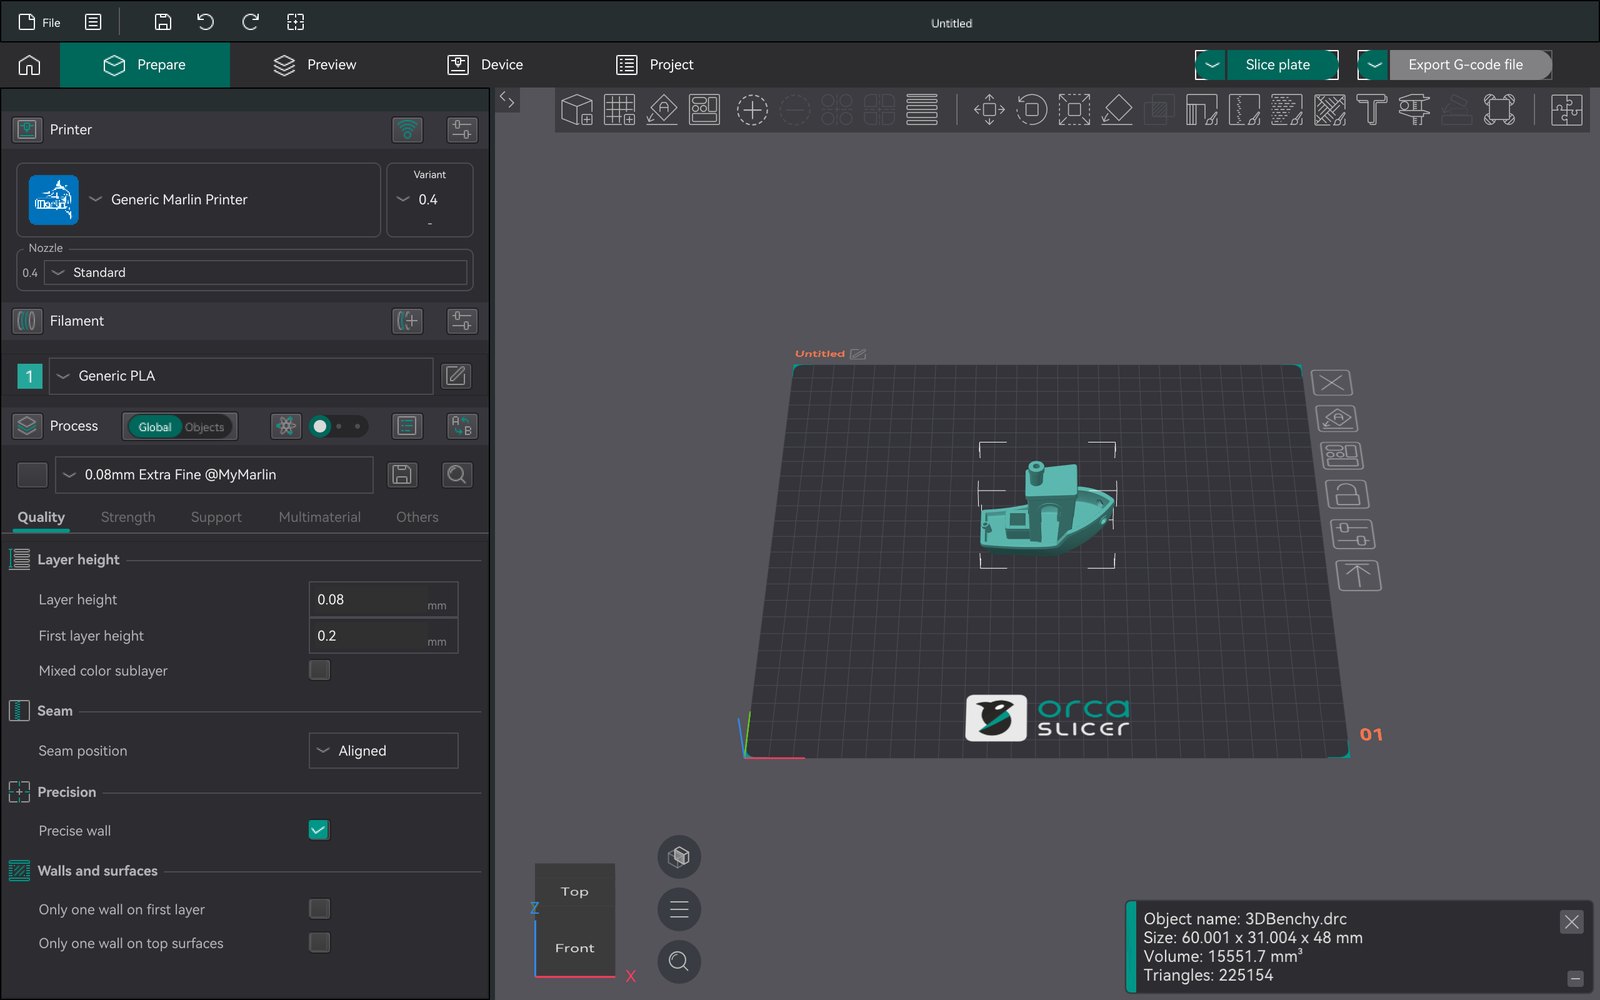Image resolution: width=1600 pixels, height=1000 pixels.
Task: Click the add filament icon
Action: [407, 321]
